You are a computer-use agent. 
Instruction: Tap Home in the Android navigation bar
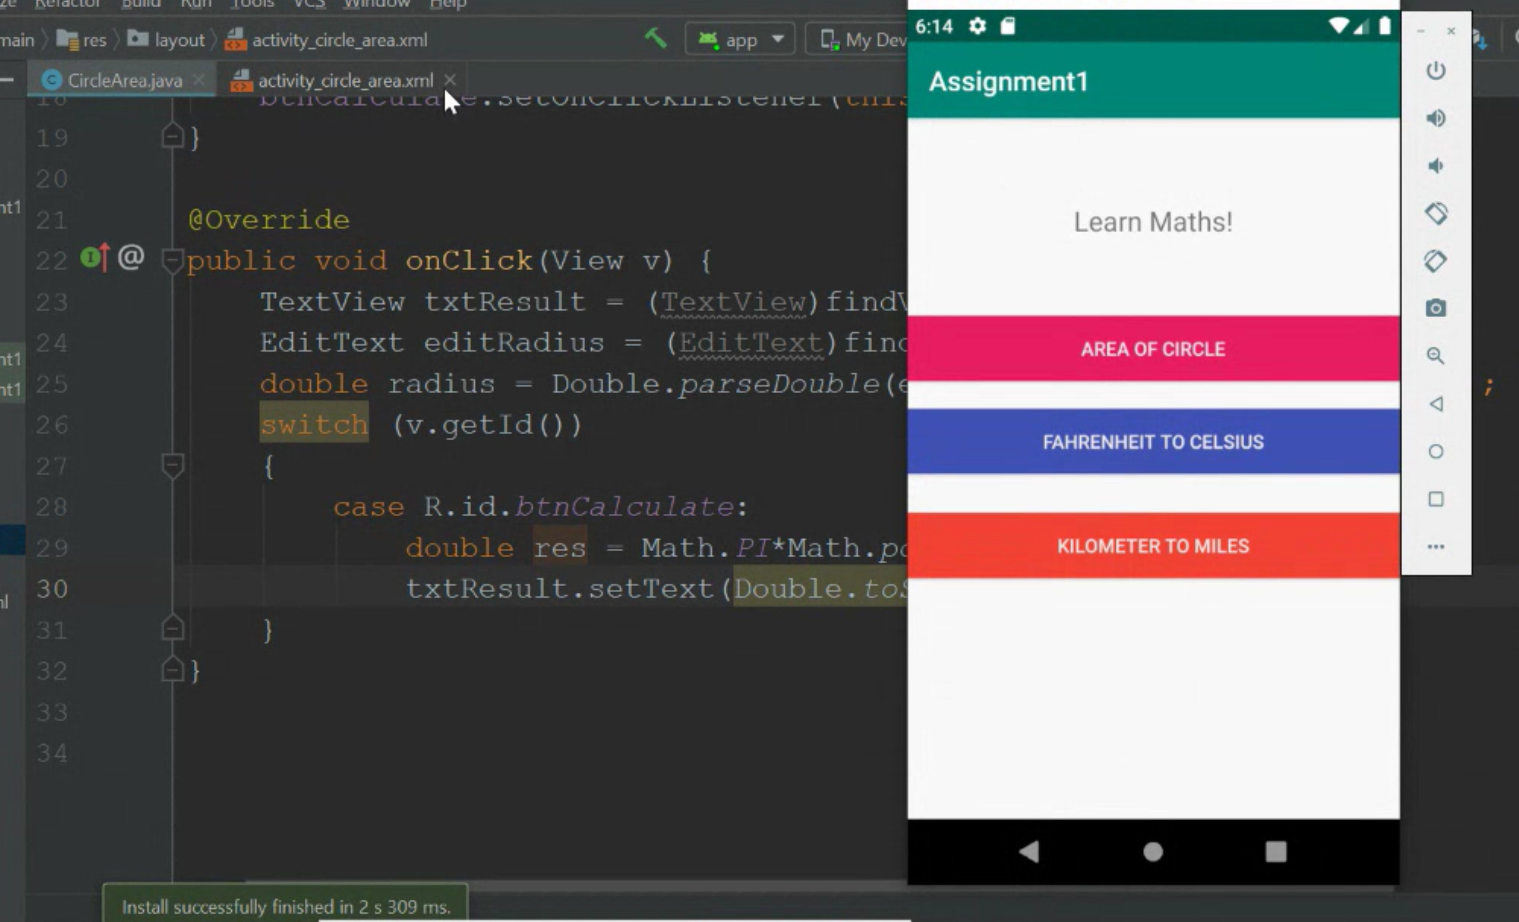coord(1153,851)
